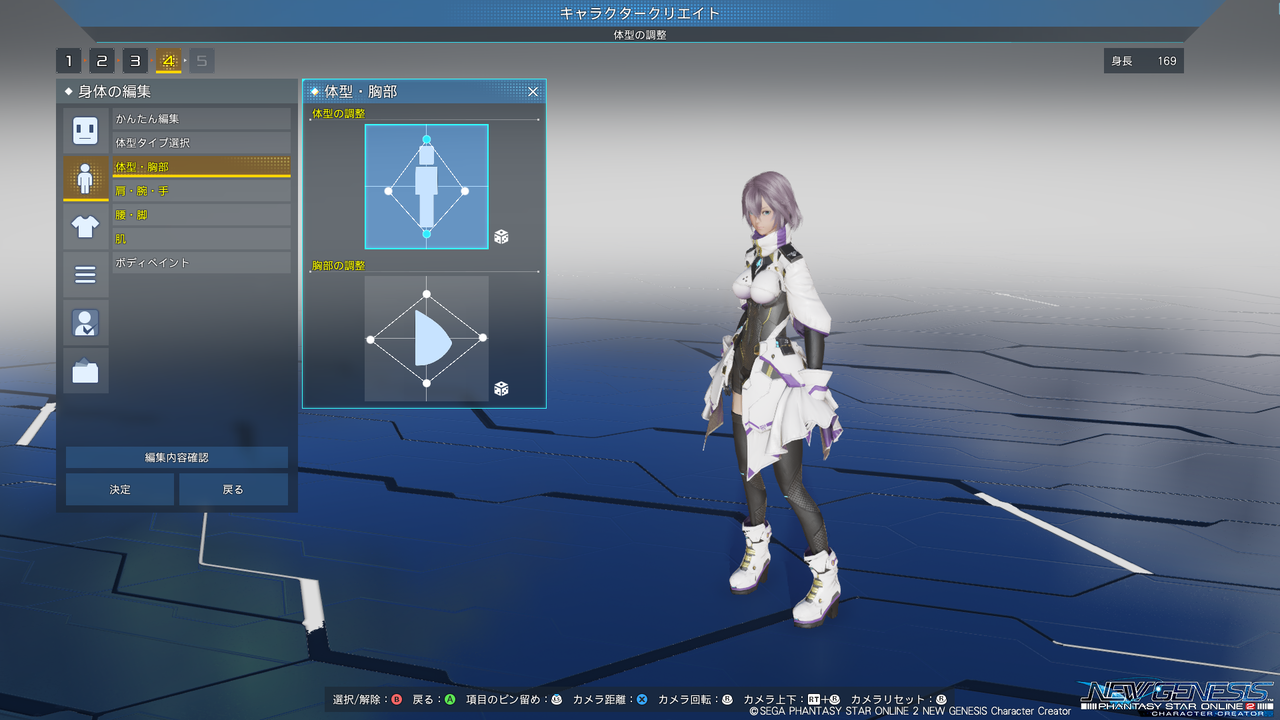Randomize 胸部の調整 with its dice icon
Screen dimensions: 1280x720
click(501, 389)
